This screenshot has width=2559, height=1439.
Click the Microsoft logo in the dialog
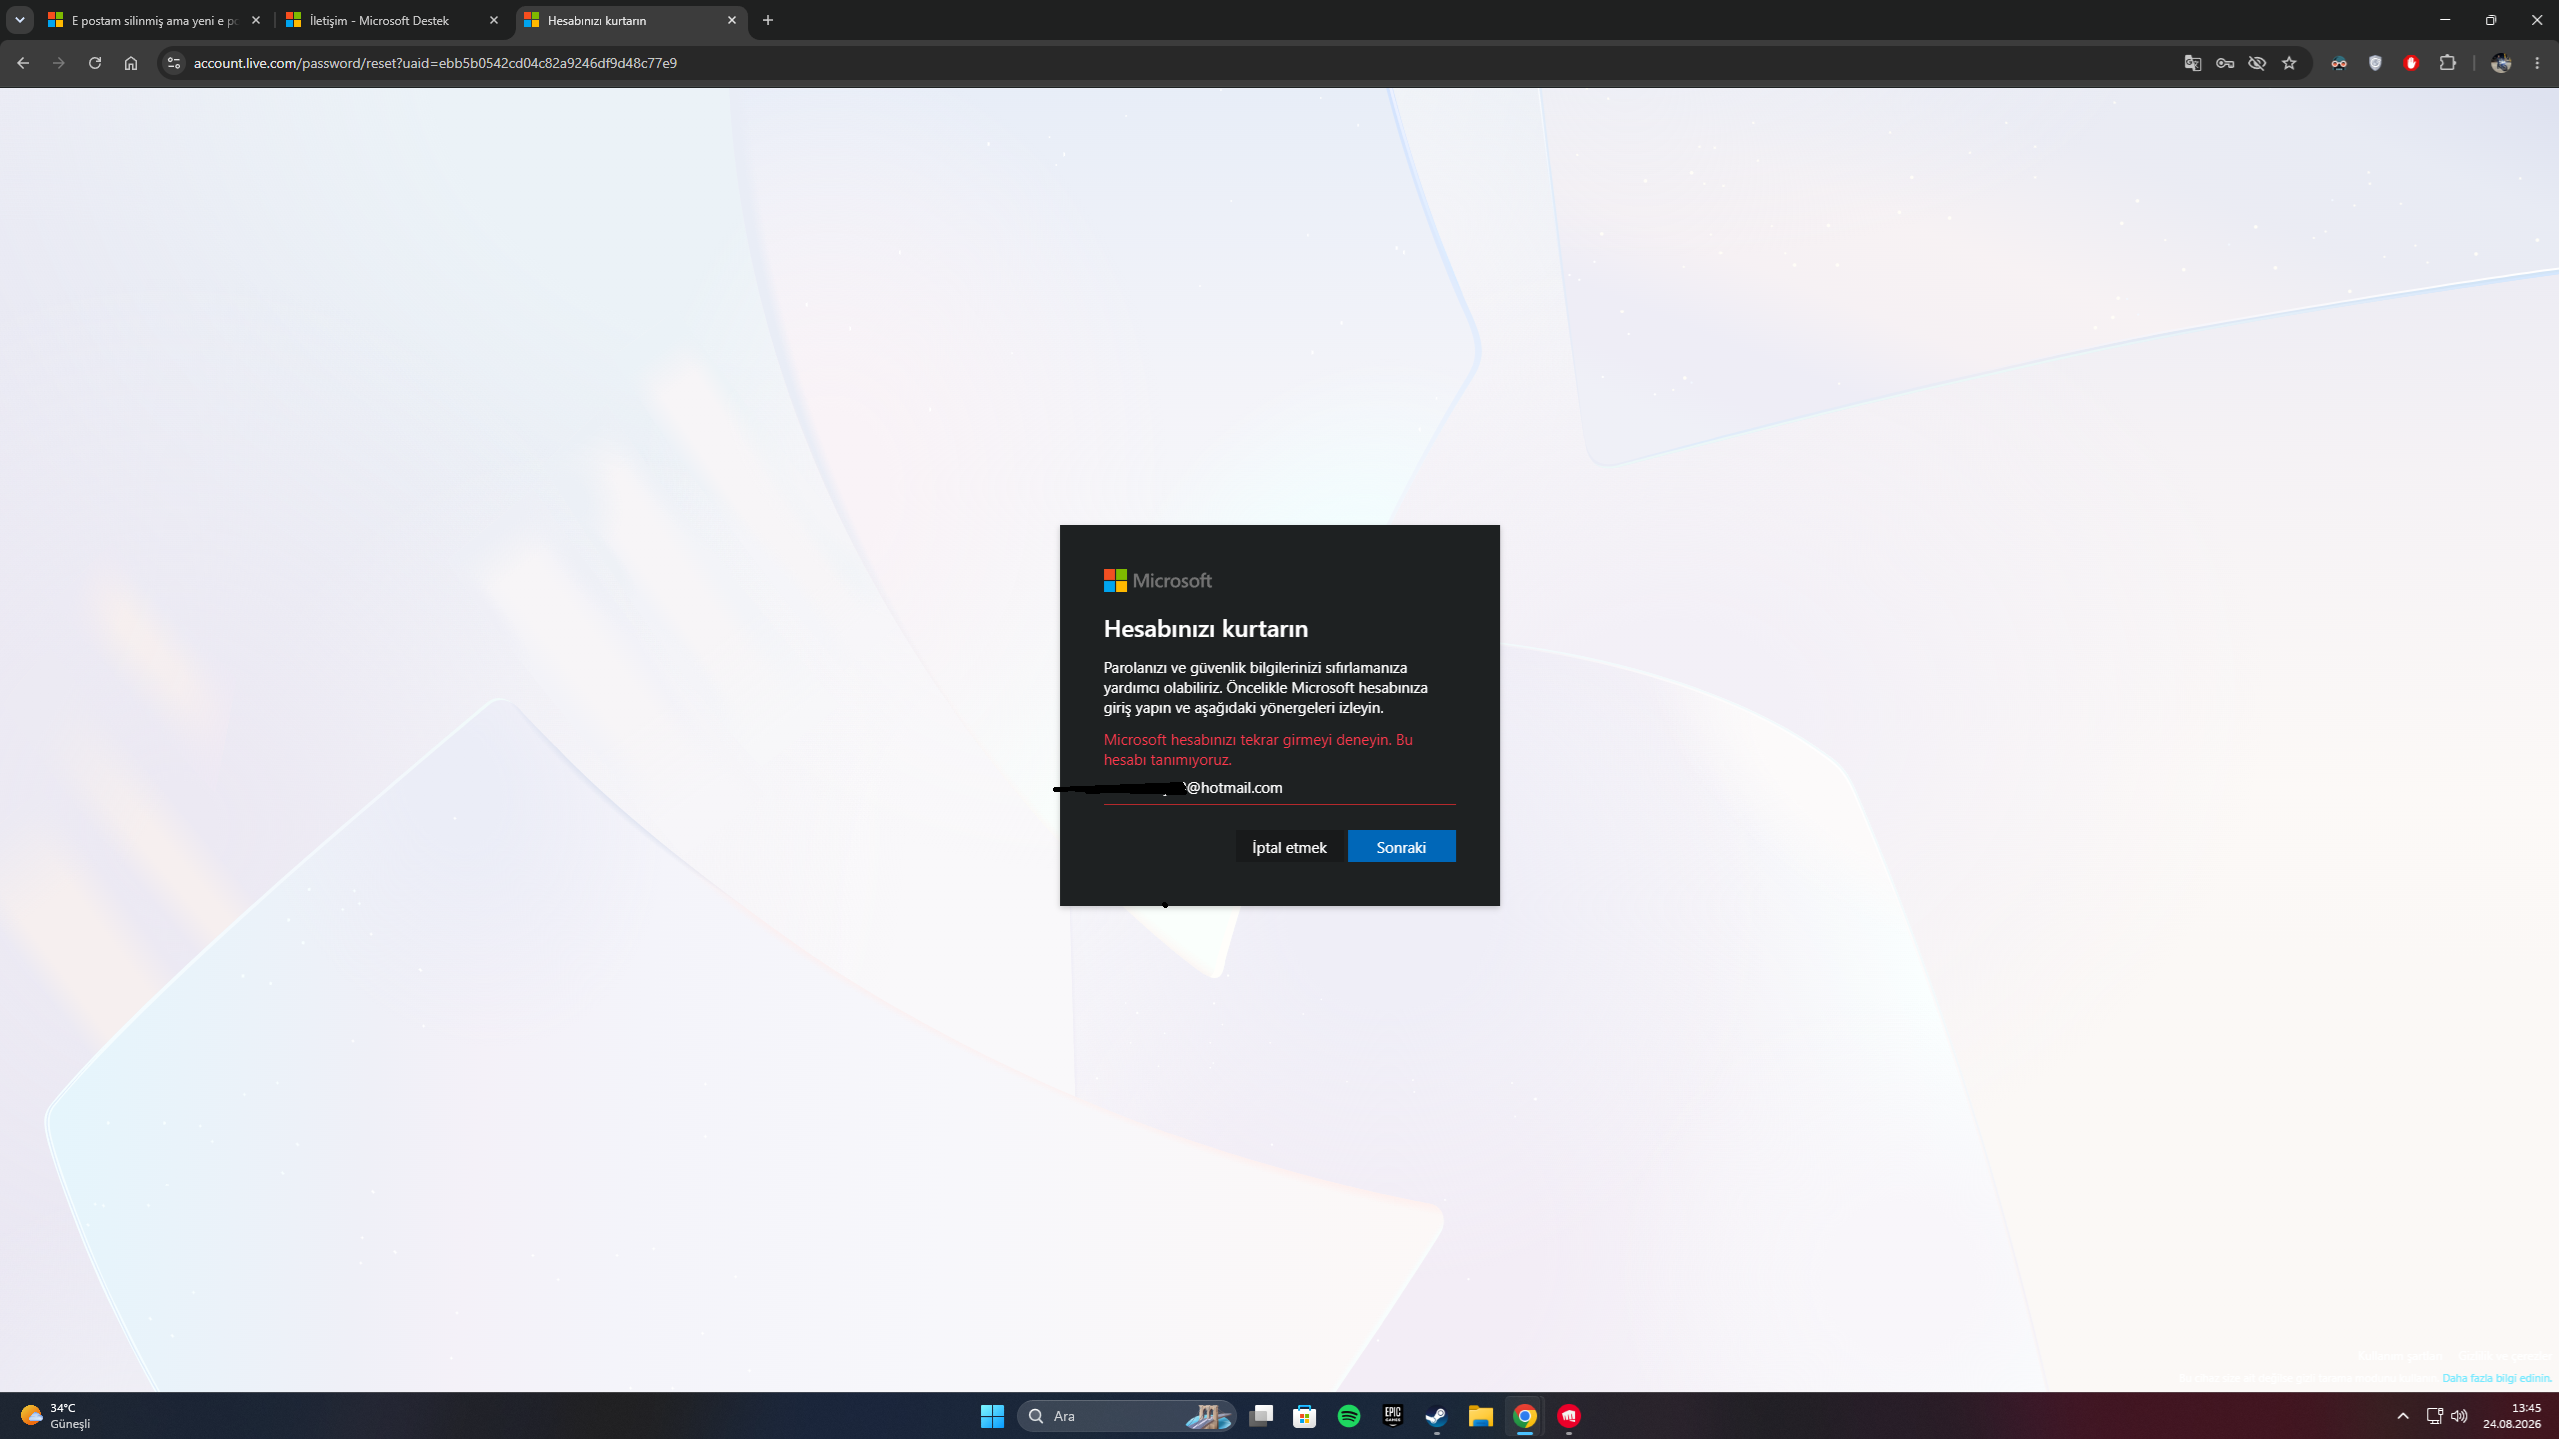pyautogui.click(x=1157, y=581)
